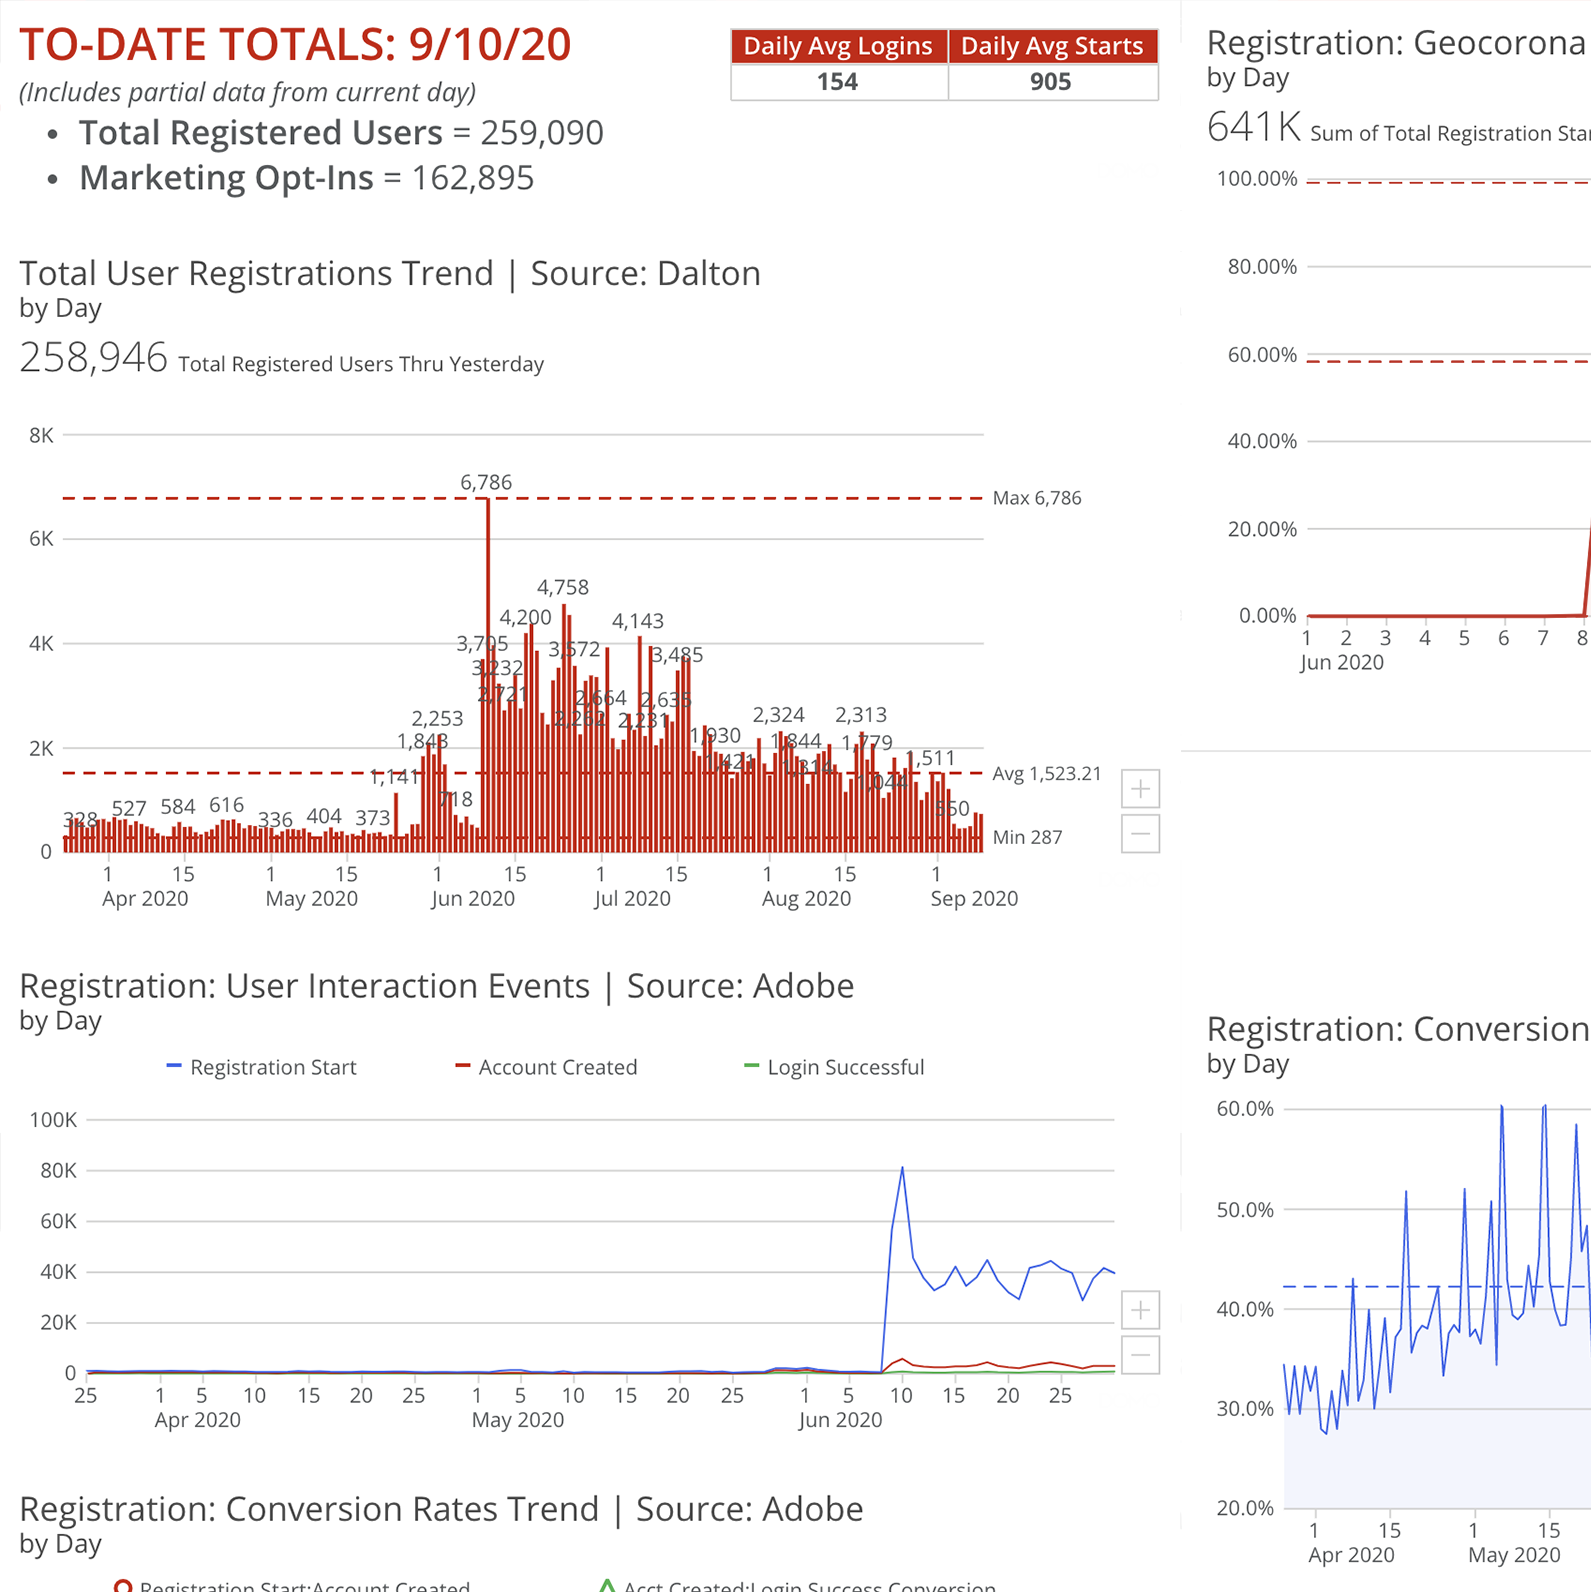The image size is (1591, 1592).
Task: Select the 154 daily logins value
Action: [x=838, y=82]
